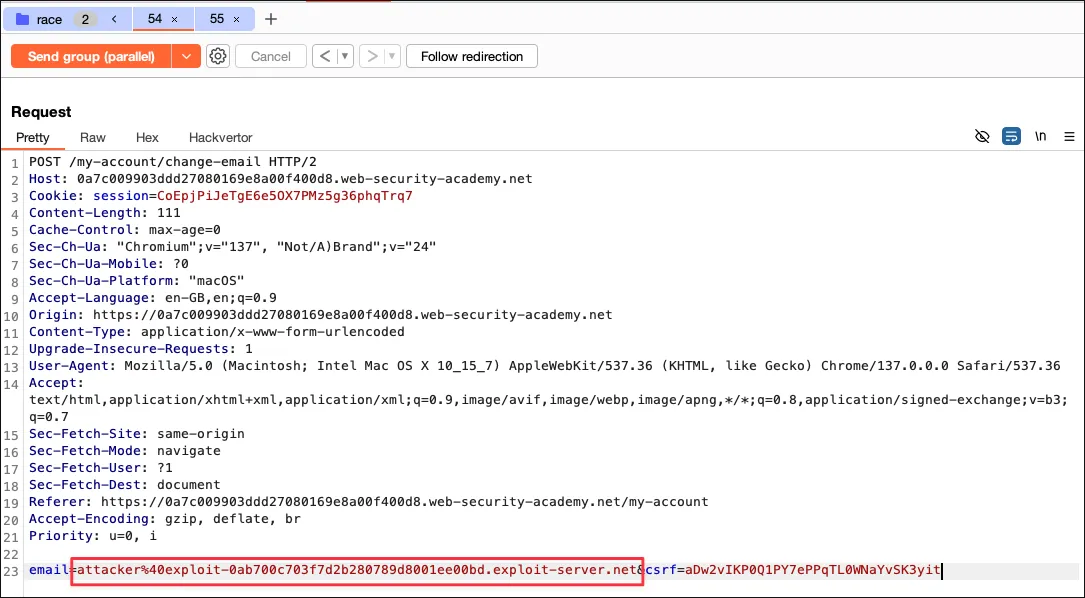This screenshot has height=598, width=1085.
Task: Close tab 55 with its x
Action: (x=236, y=20)
